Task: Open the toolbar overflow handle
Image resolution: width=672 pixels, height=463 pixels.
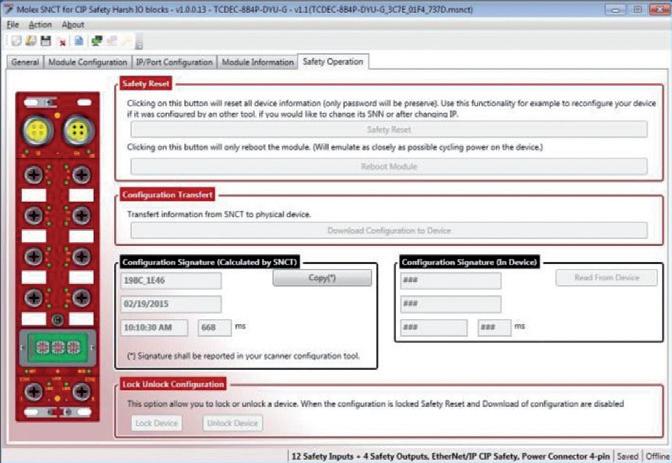Action: [139, 42]
